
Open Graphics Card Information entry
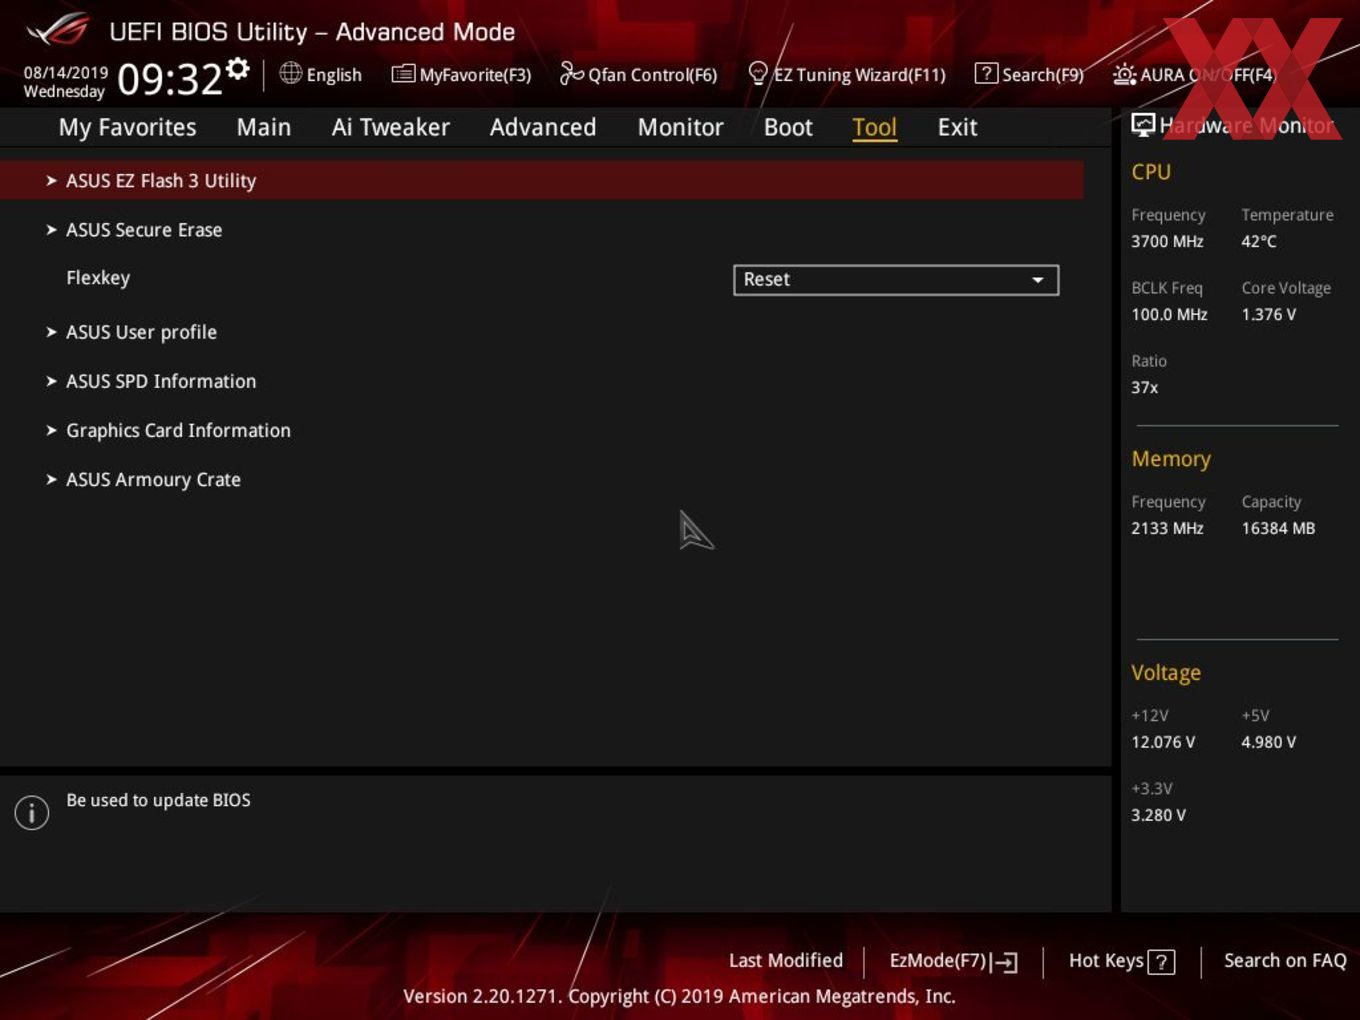coord(178,430)
